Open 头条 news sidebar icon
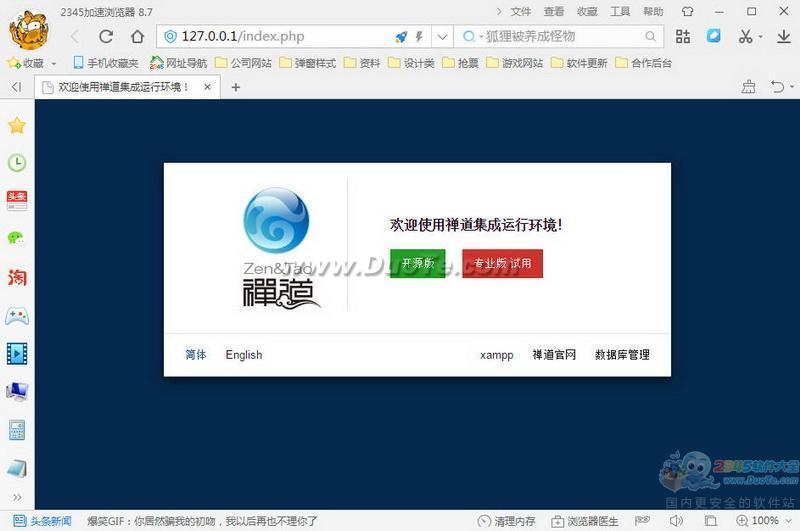800x531 pixels. pyautogui.click(x=17, y=200)
